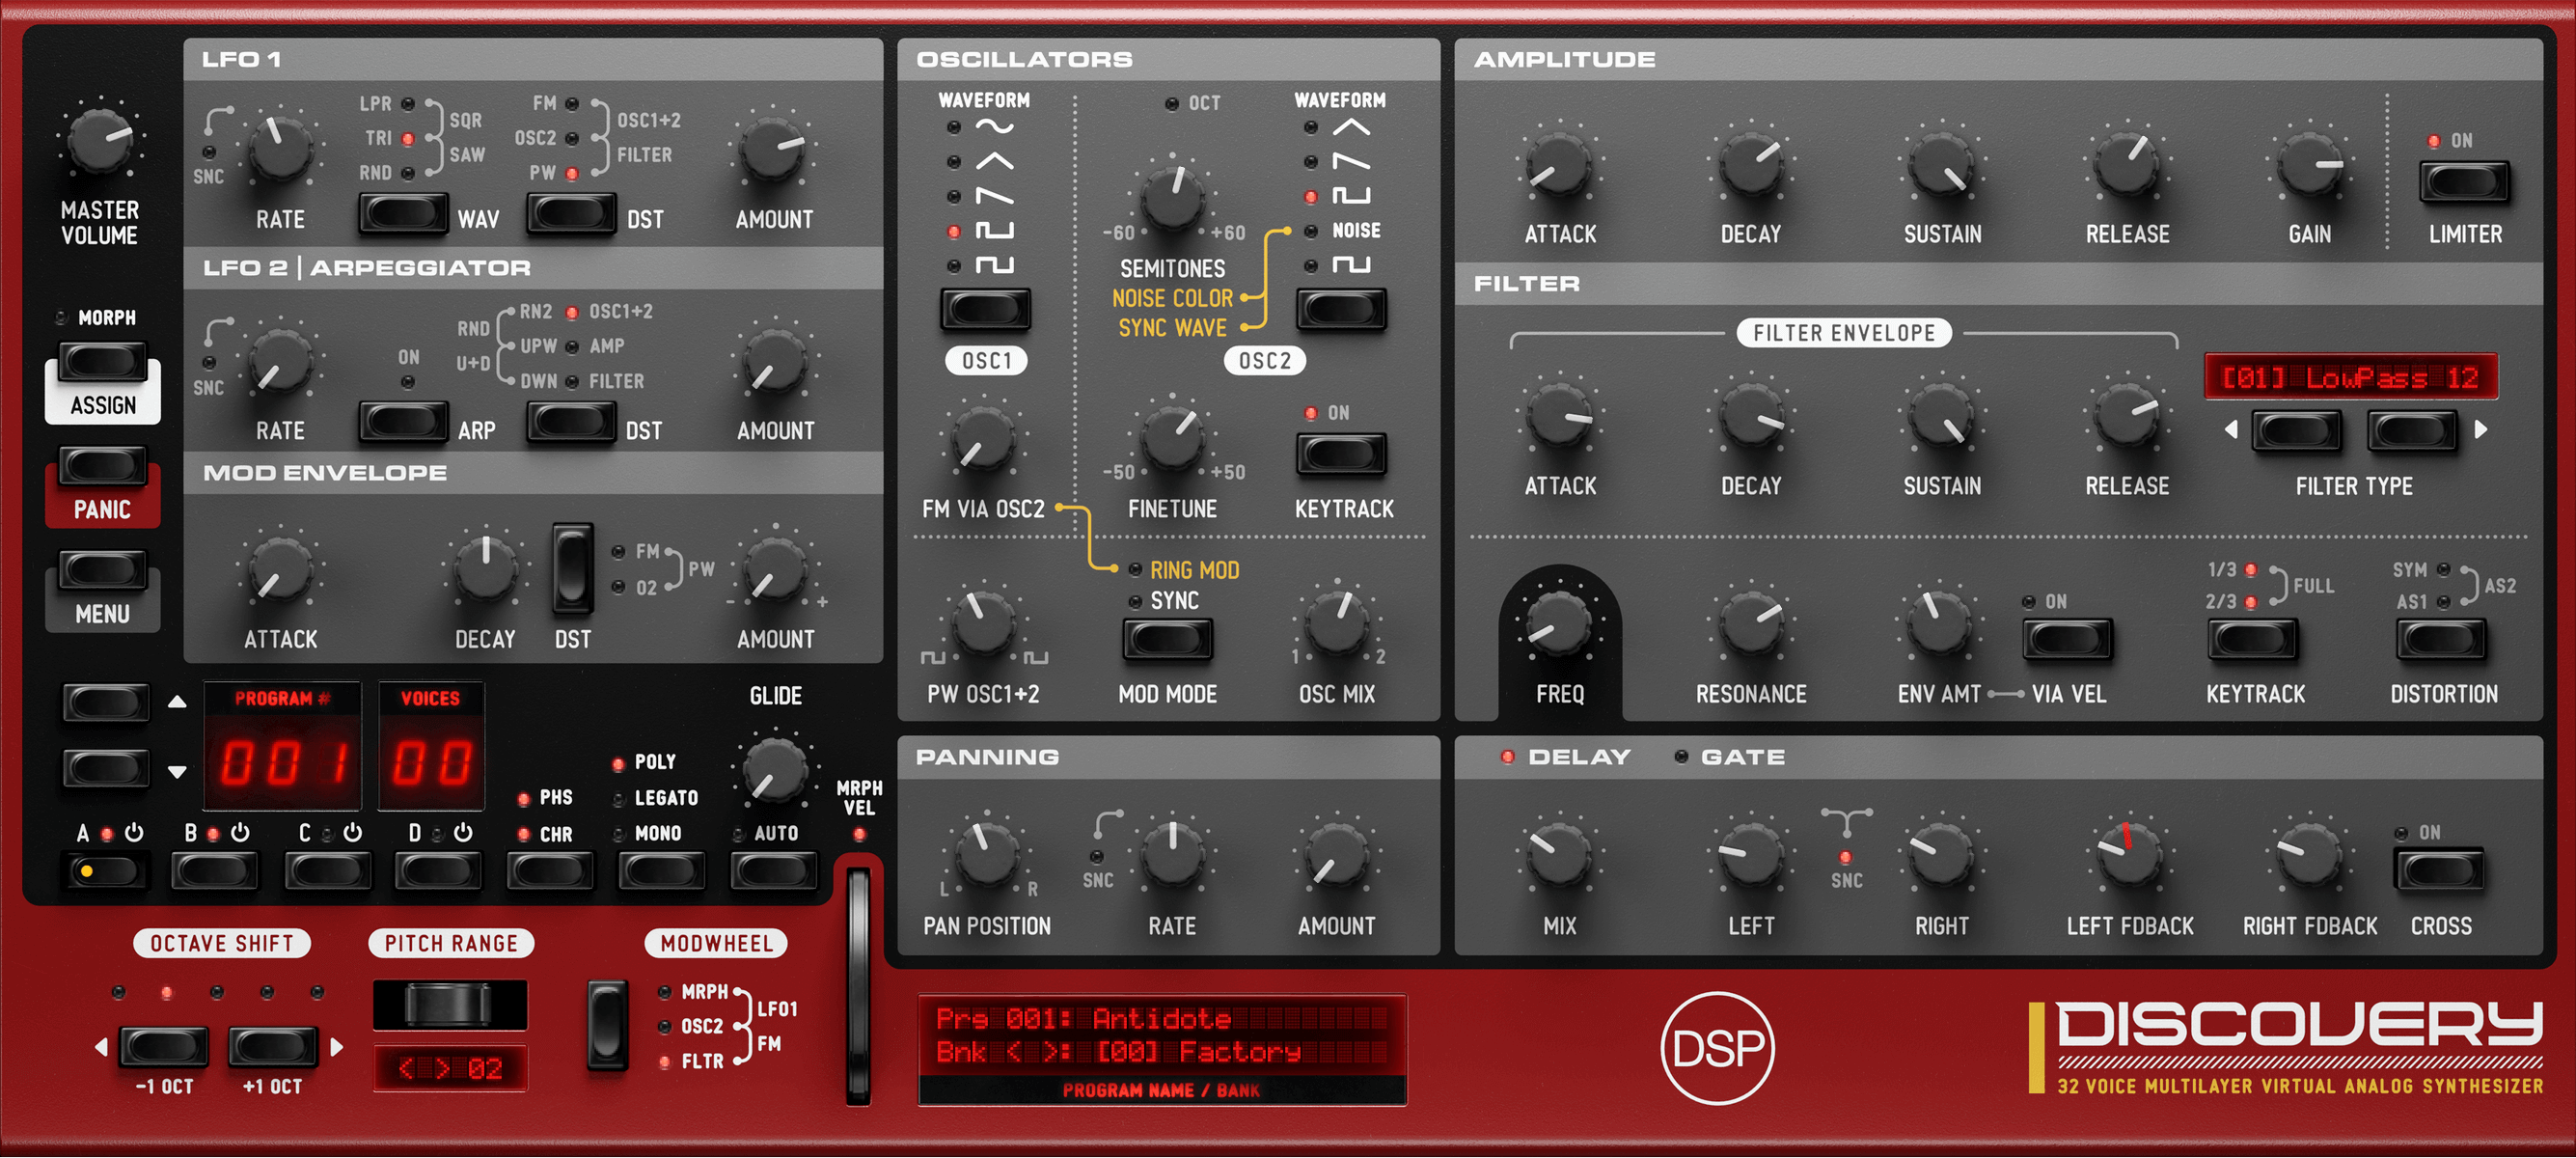The image size is (2576, 1158).
Task: Click the Master Volume knob
Action: pyautogui.click(x=99, y=141)
